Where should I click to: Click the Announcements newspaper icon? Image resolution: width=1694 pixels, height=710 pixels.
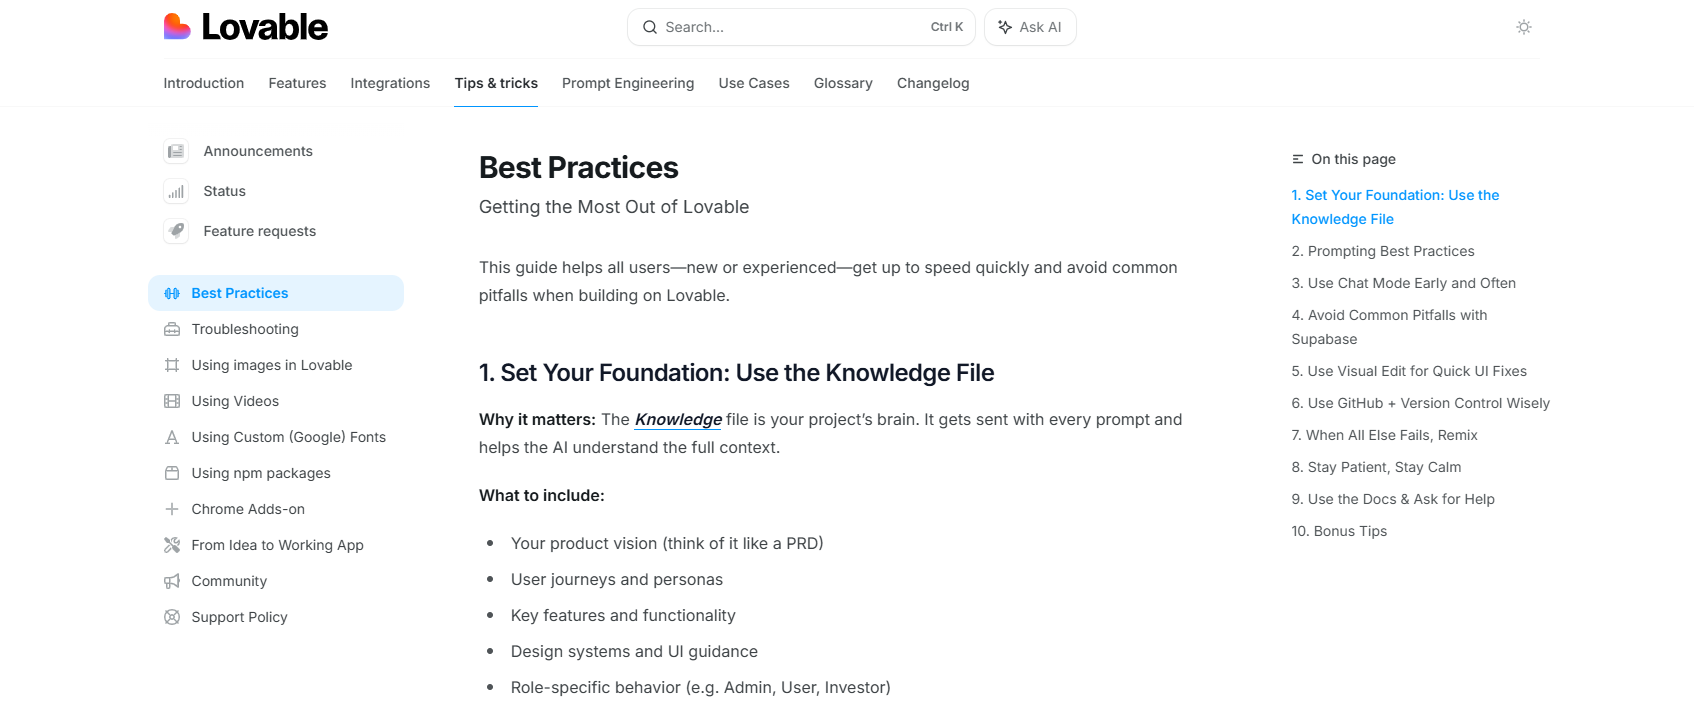[x=176, y=151]
